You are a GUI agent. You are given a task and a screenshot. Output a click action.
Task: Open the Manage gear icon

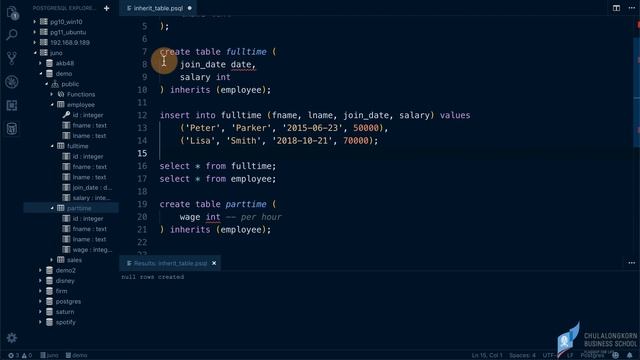11,338
